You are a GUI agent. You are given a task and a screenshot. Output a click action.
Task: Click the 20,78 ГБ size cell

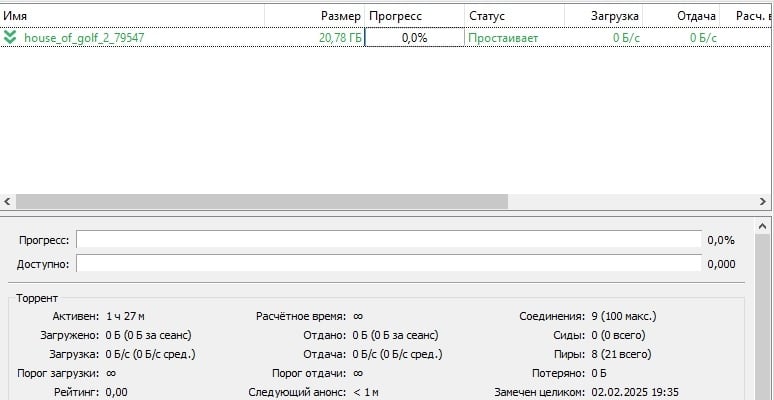tap(341, 38)
